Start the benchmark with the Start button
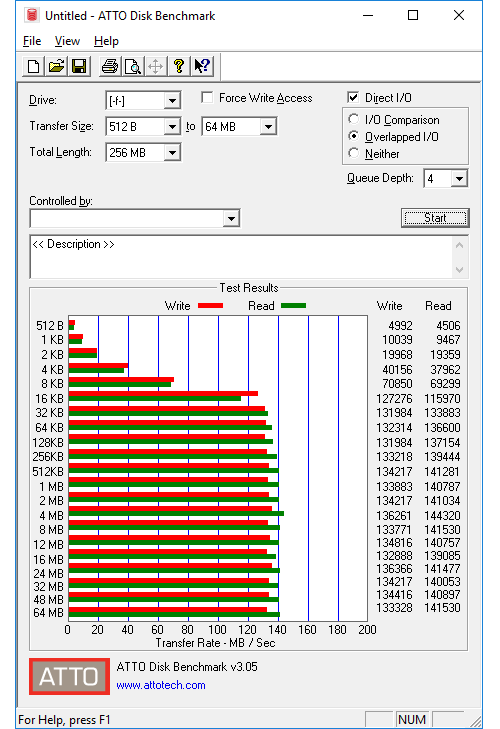This screenshot has width=500, height=729. point(435,218)
